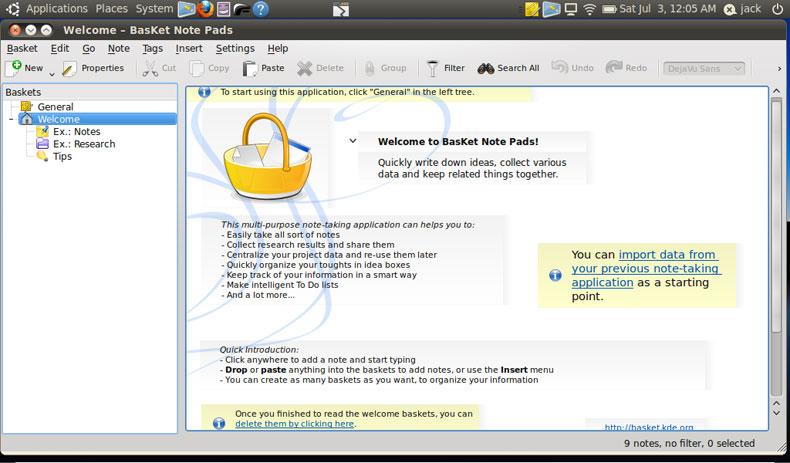This screenshot has height=463, width=790.
Task: Expand the toolbar overflow chevron
Action: 779,69
